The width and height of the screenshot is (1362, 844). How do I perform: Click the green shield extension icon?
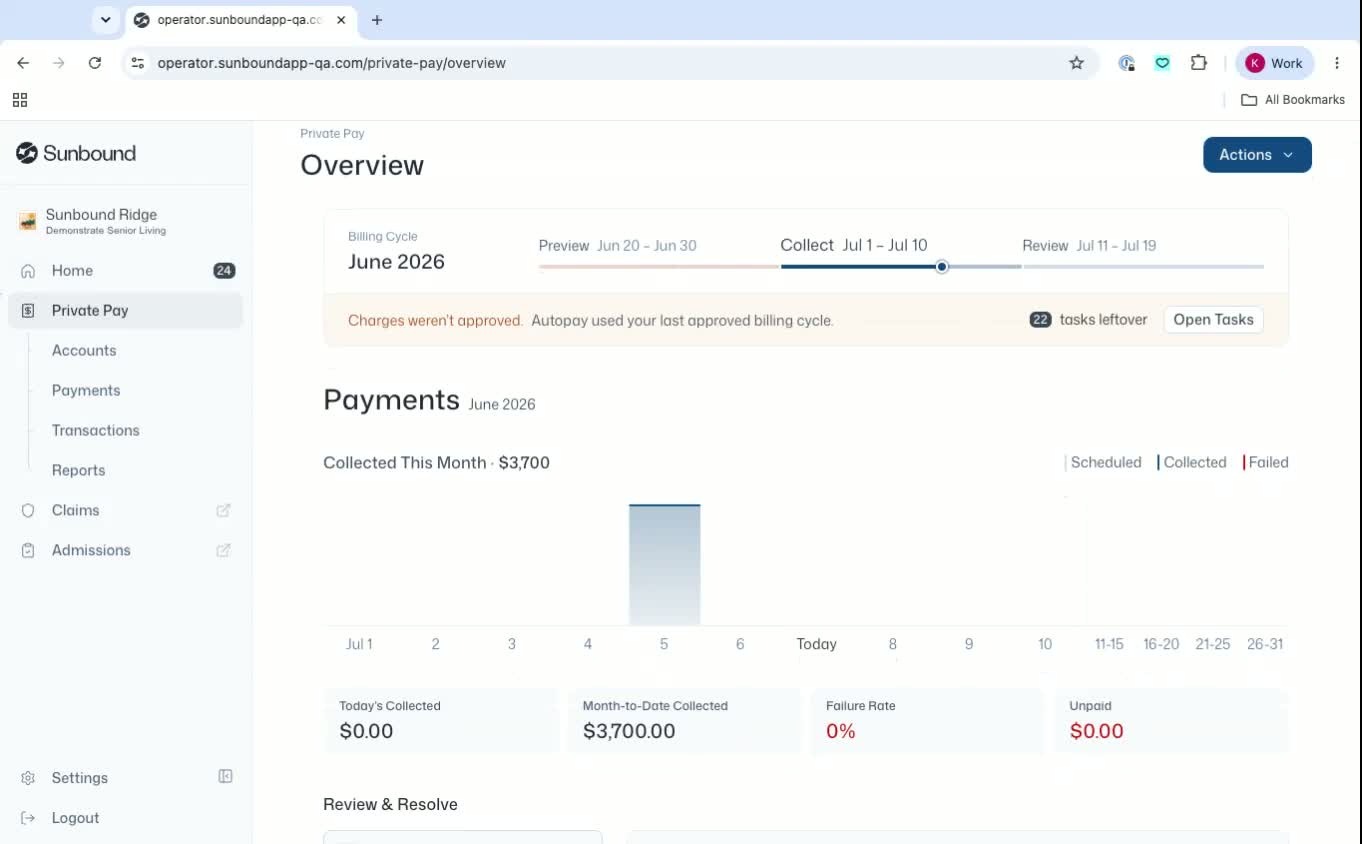(x=1162, y=63)
